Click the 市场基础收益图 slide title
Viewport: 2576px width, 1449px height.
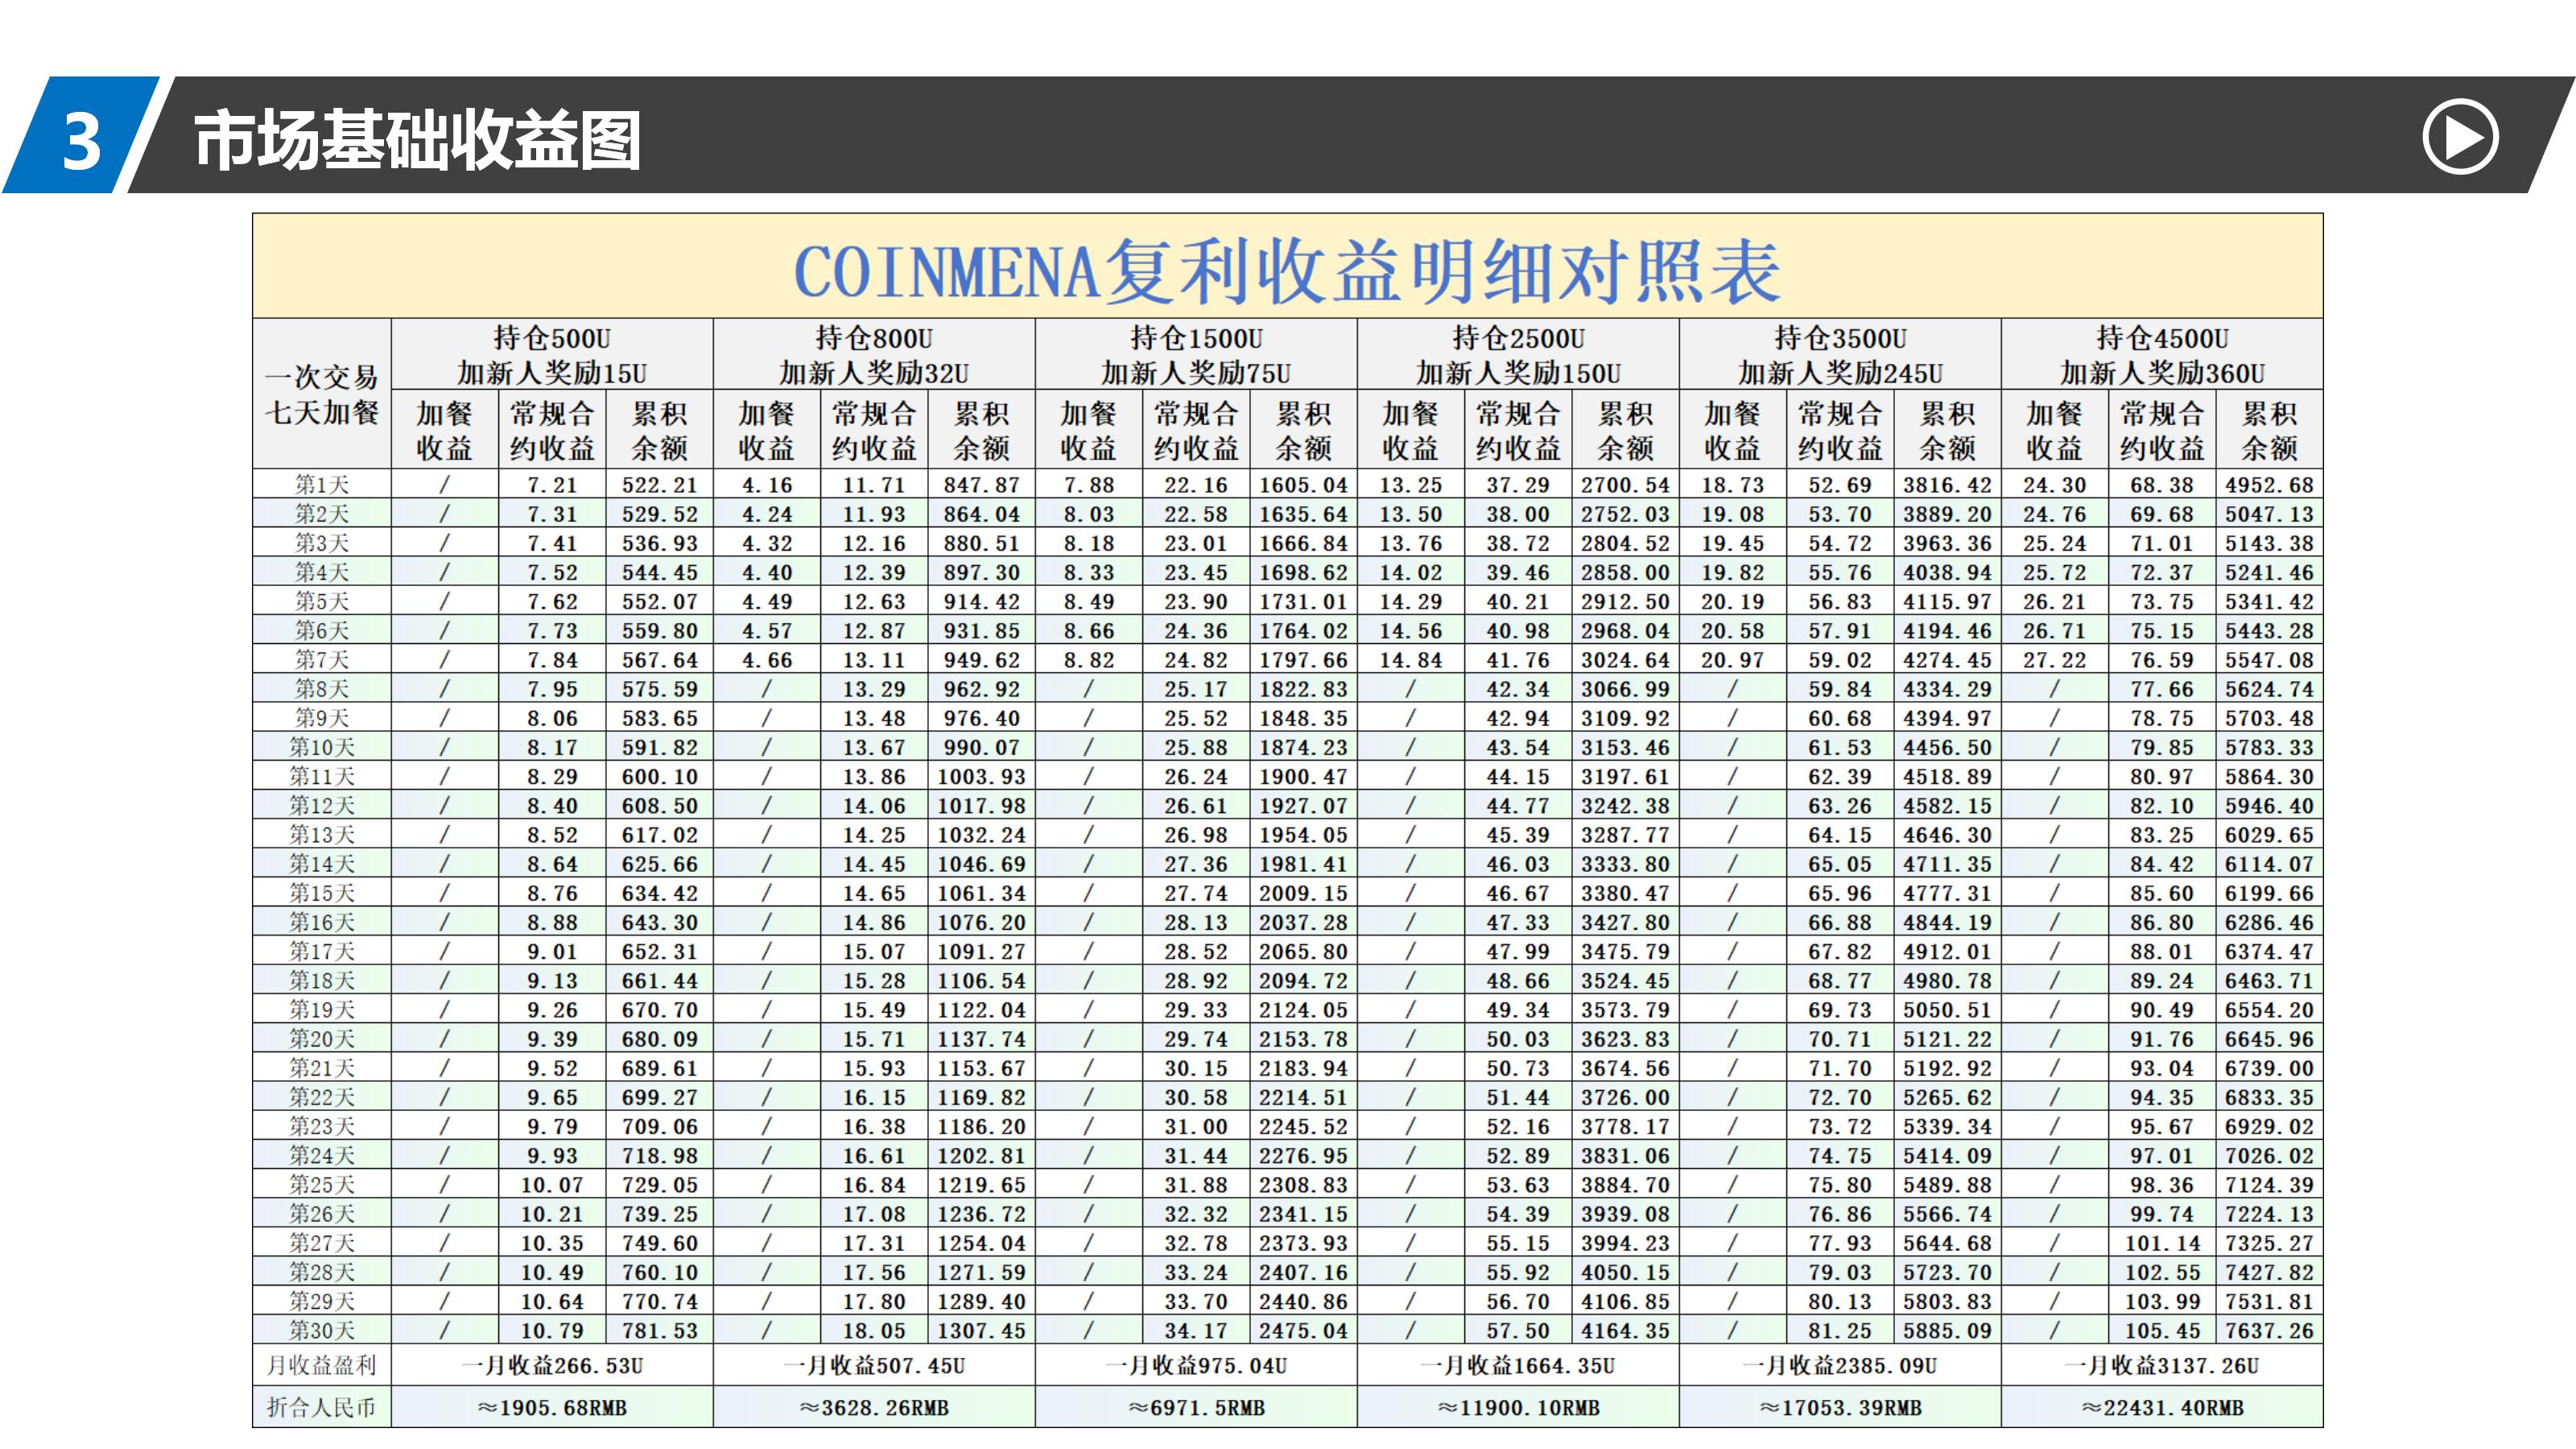point(417,140)
